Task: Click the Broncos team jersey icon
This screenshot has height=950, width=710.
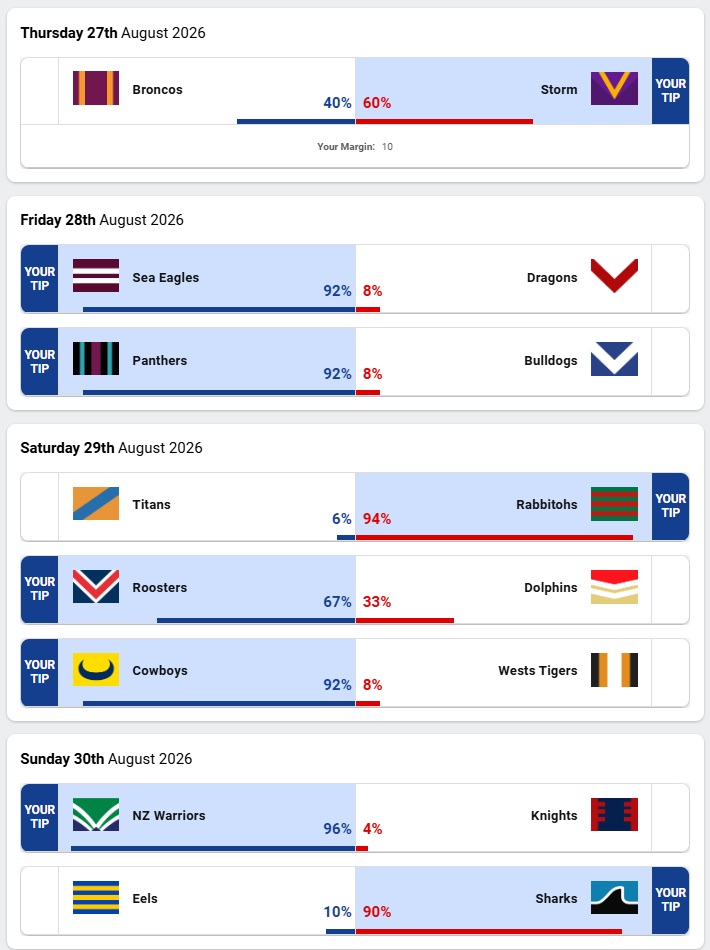Action: [96, 88]
